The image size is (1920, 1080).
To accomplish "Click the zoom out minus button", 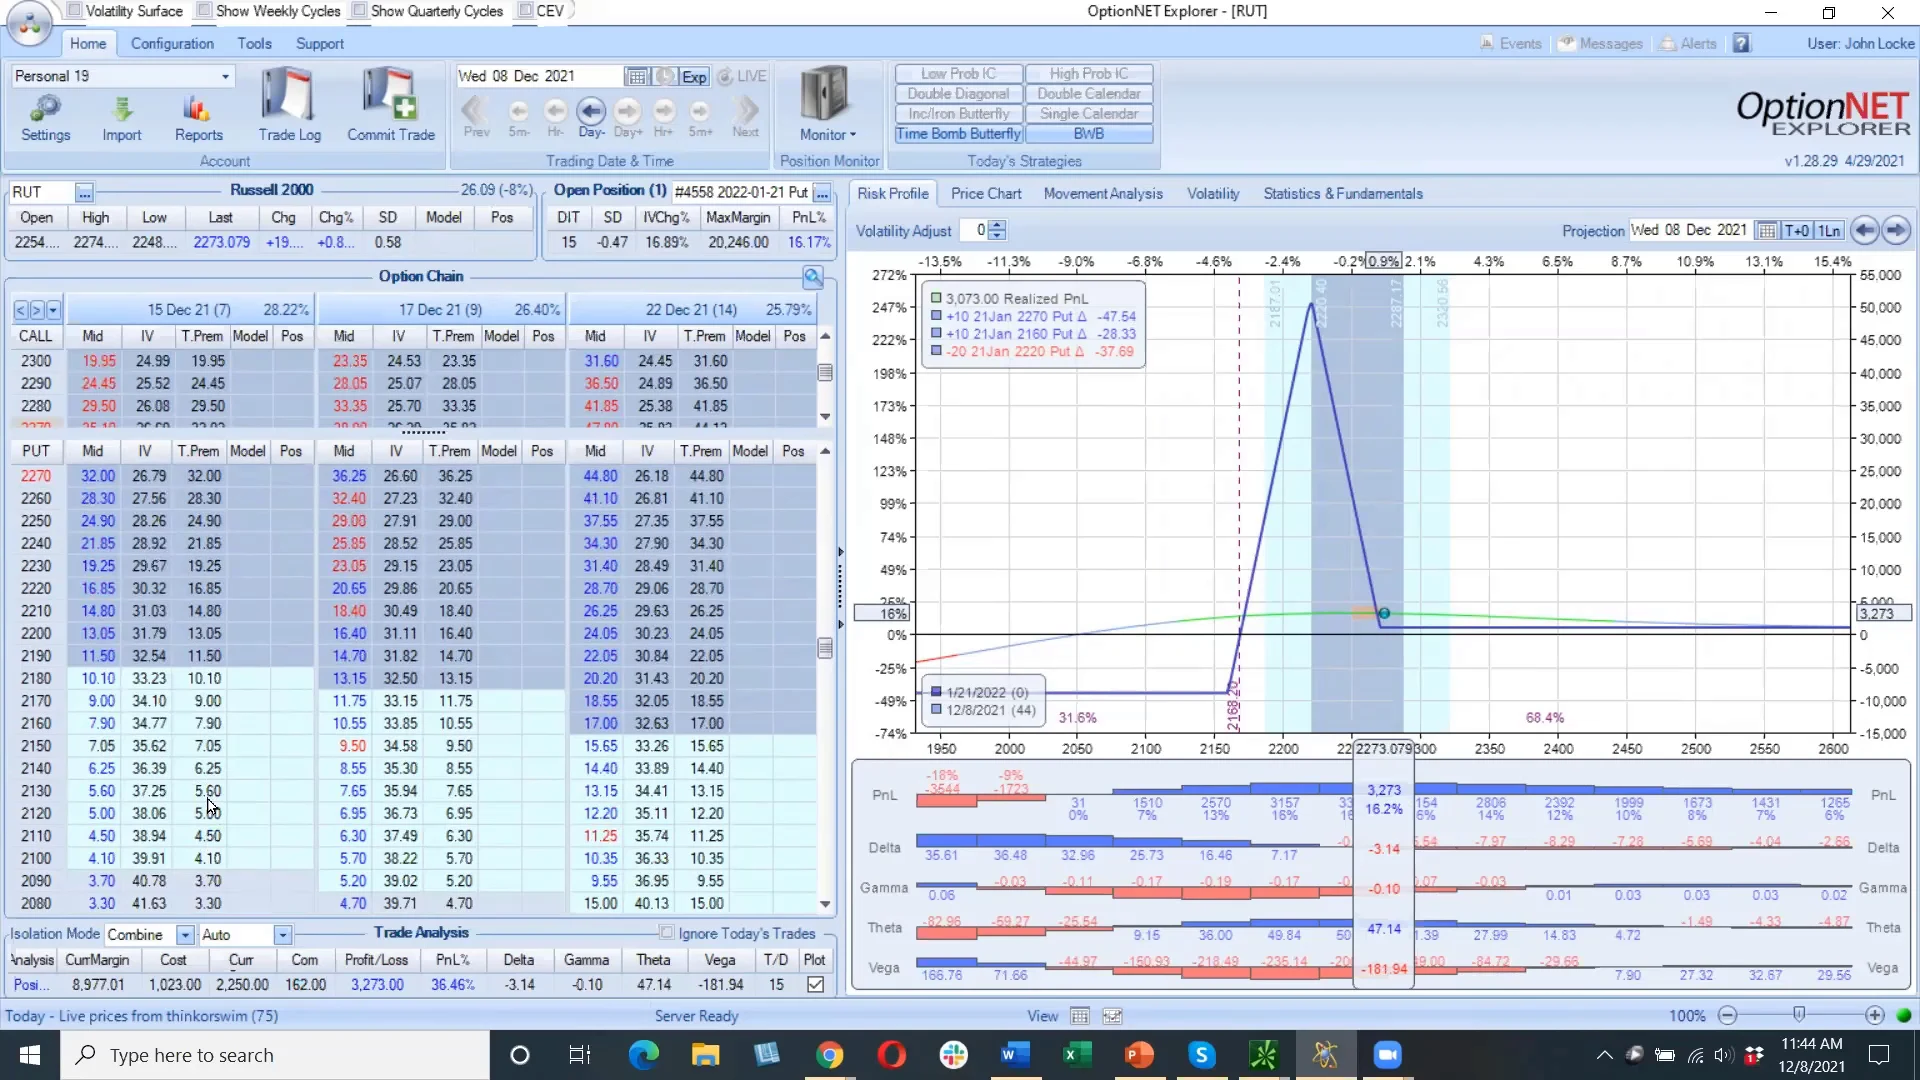I will pos(1727,1016).
